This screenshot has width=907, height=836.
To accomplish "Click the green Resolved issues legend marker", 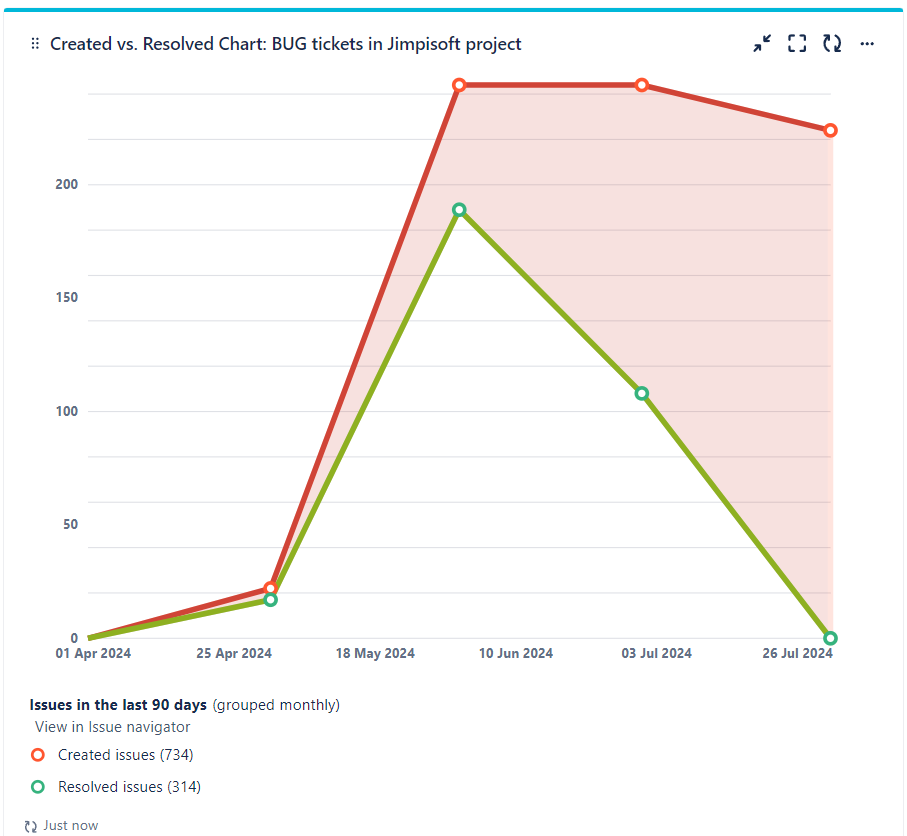I will pyautogui.click(x=37, y=787).
